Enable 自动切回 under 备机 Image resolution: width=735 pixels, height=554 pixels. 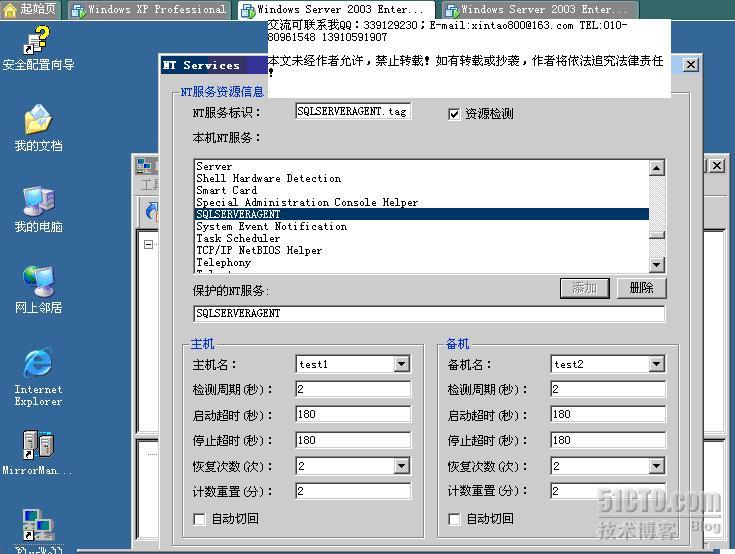tap(455, 519)
